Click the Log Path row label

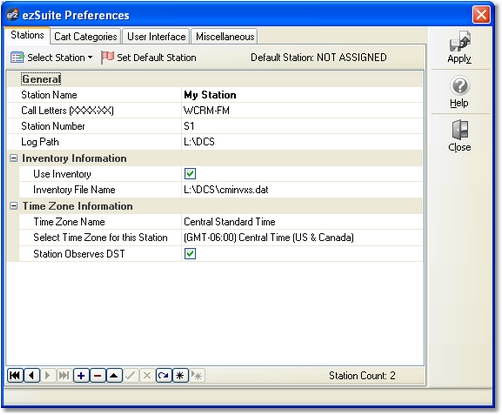coord(40,142)
